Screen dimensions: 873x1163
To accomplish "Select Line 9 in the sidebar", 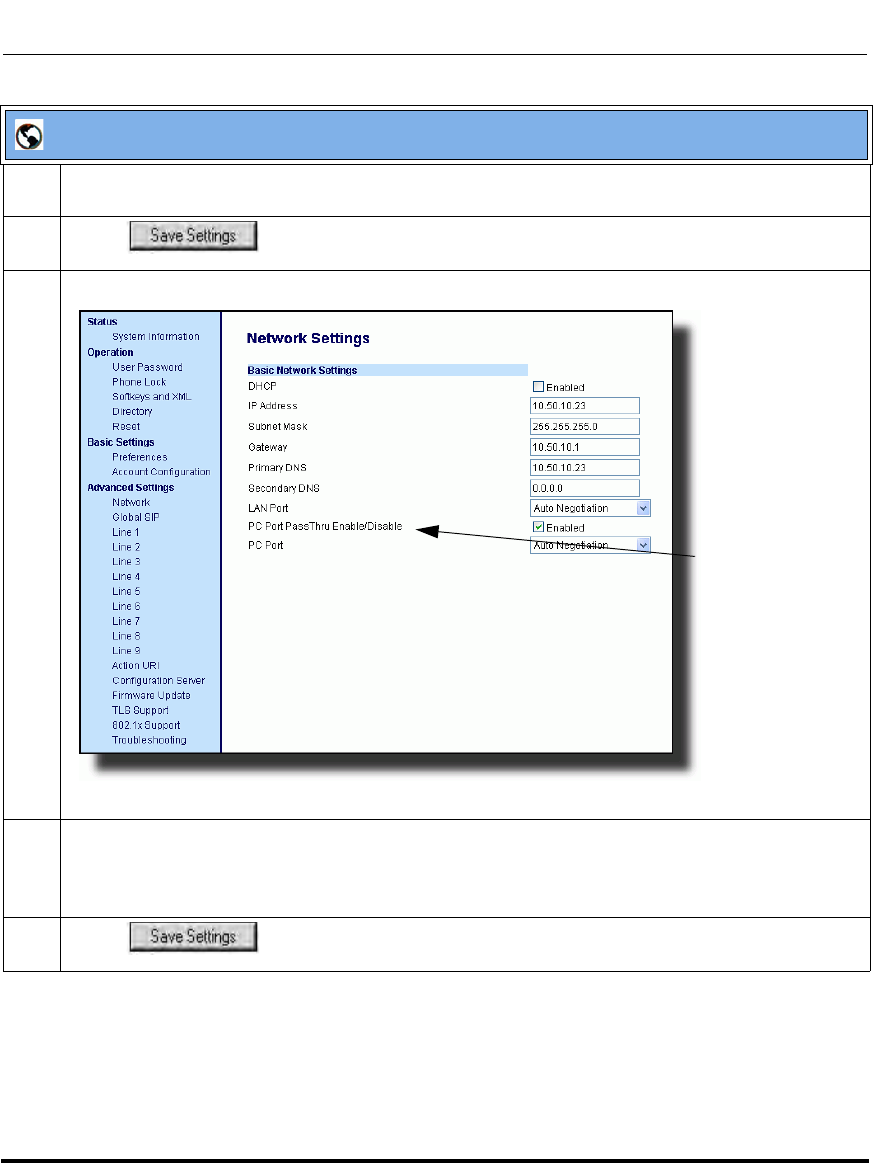I will (126, 650).
